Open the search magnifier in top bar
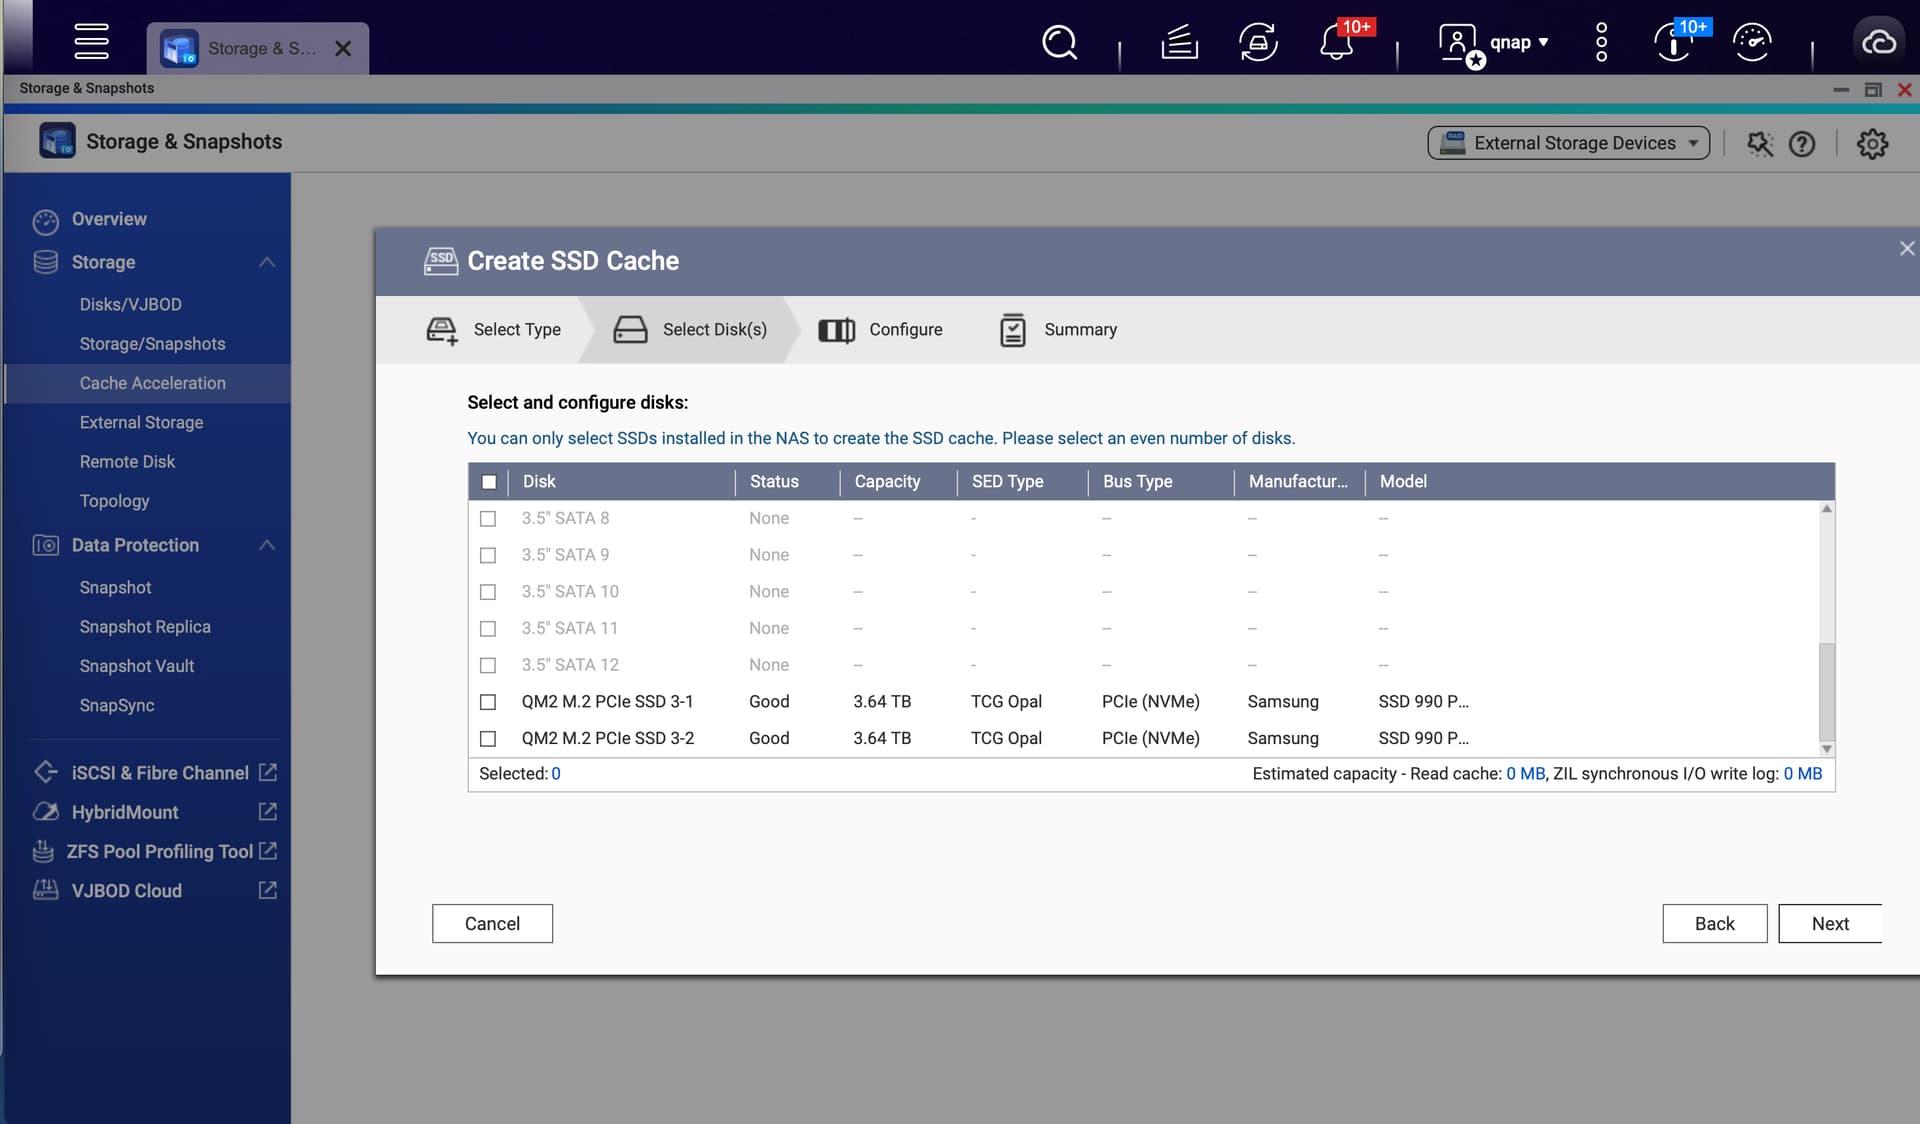 click(x=1059, y=43)
